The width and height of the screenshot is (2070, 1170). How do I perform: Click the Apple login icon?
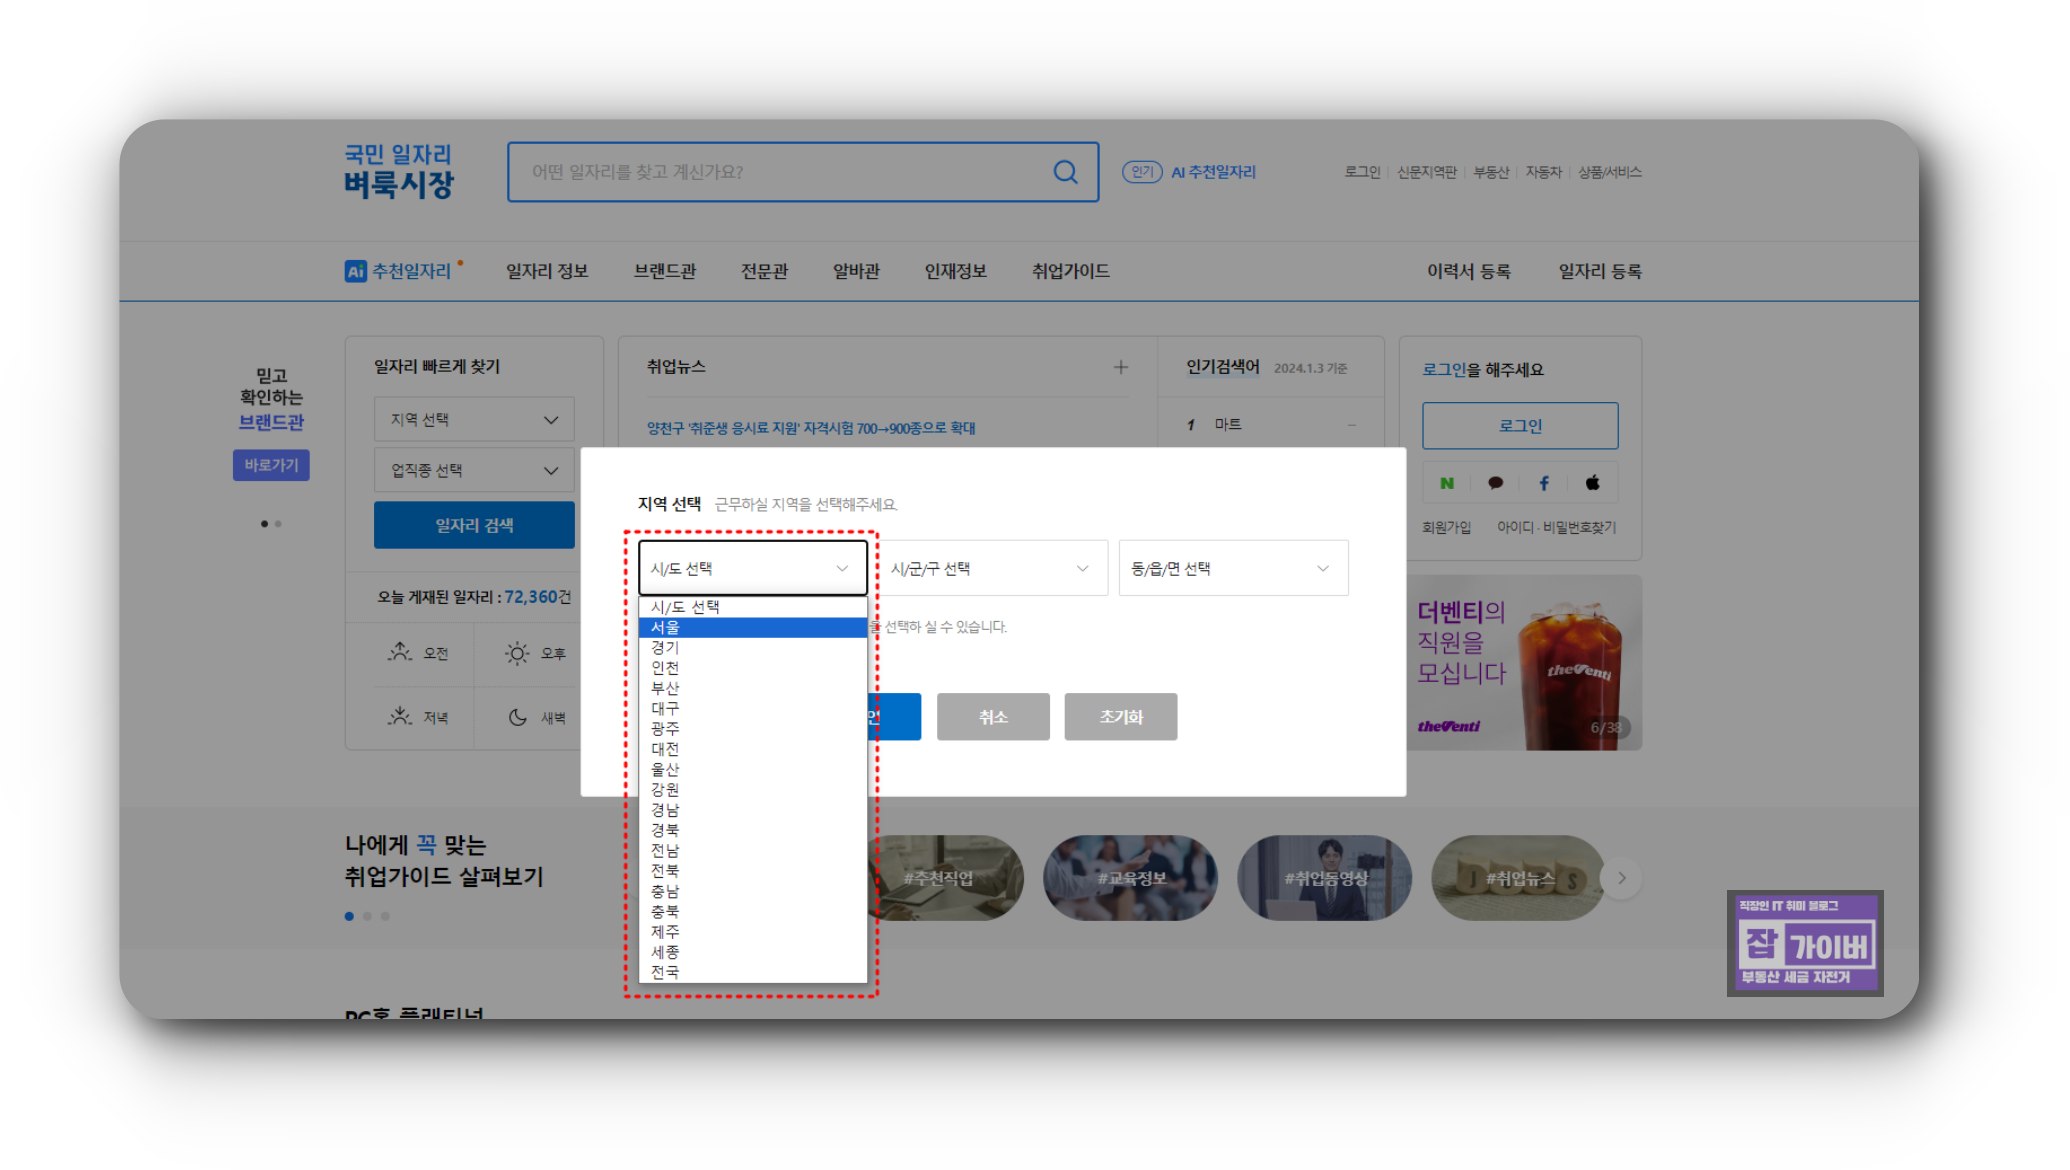tap(1592, 483)
